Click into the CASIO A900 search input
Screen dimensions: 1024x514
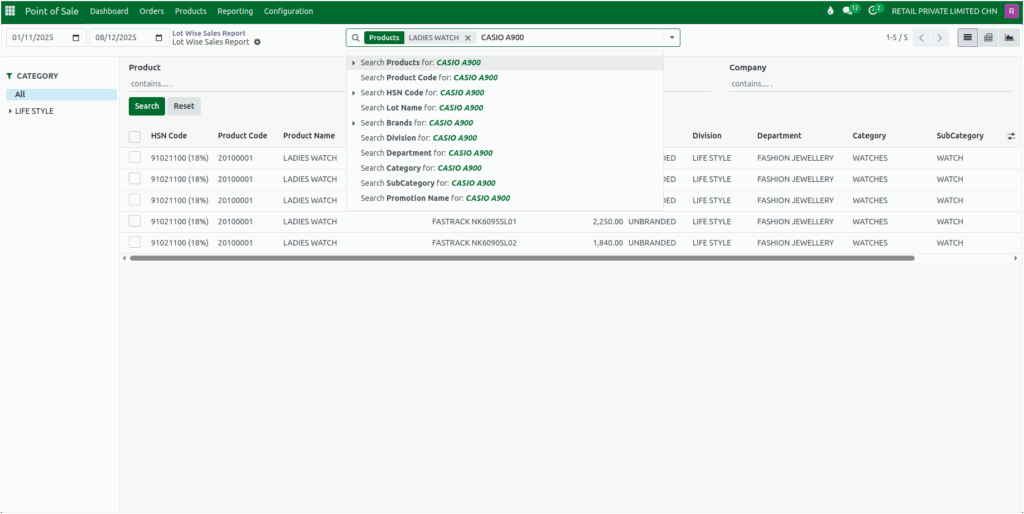(570, 38)
